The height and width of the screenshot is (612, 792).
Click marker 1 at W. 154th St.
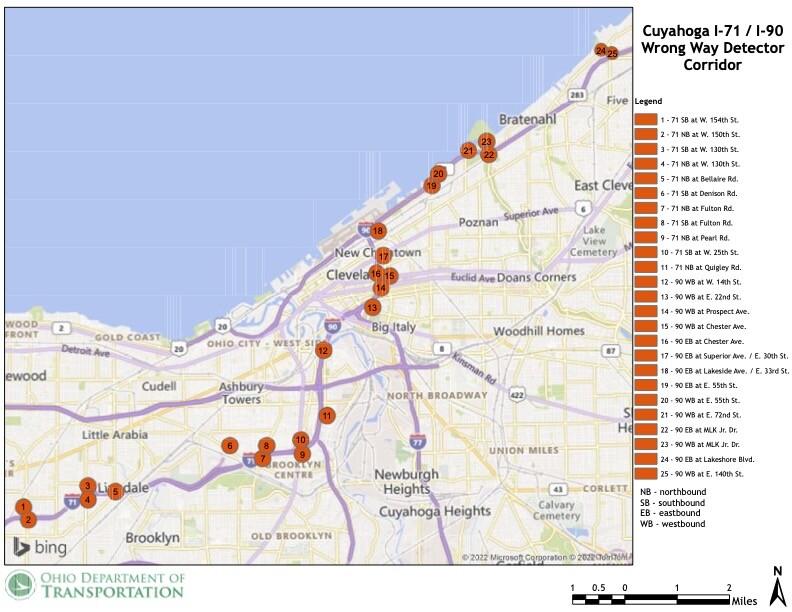[23, 506]
